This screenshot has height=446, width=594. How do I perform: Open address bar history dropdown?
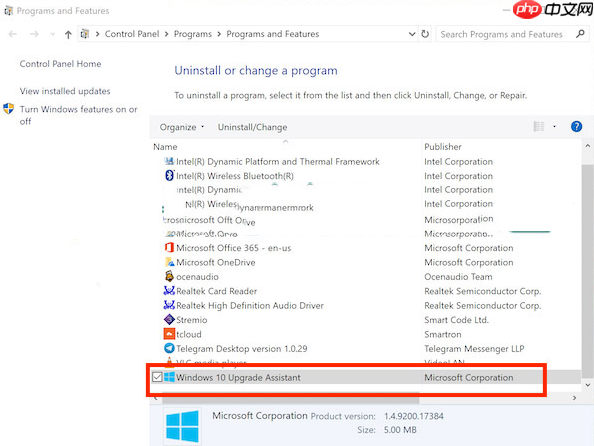412,34
